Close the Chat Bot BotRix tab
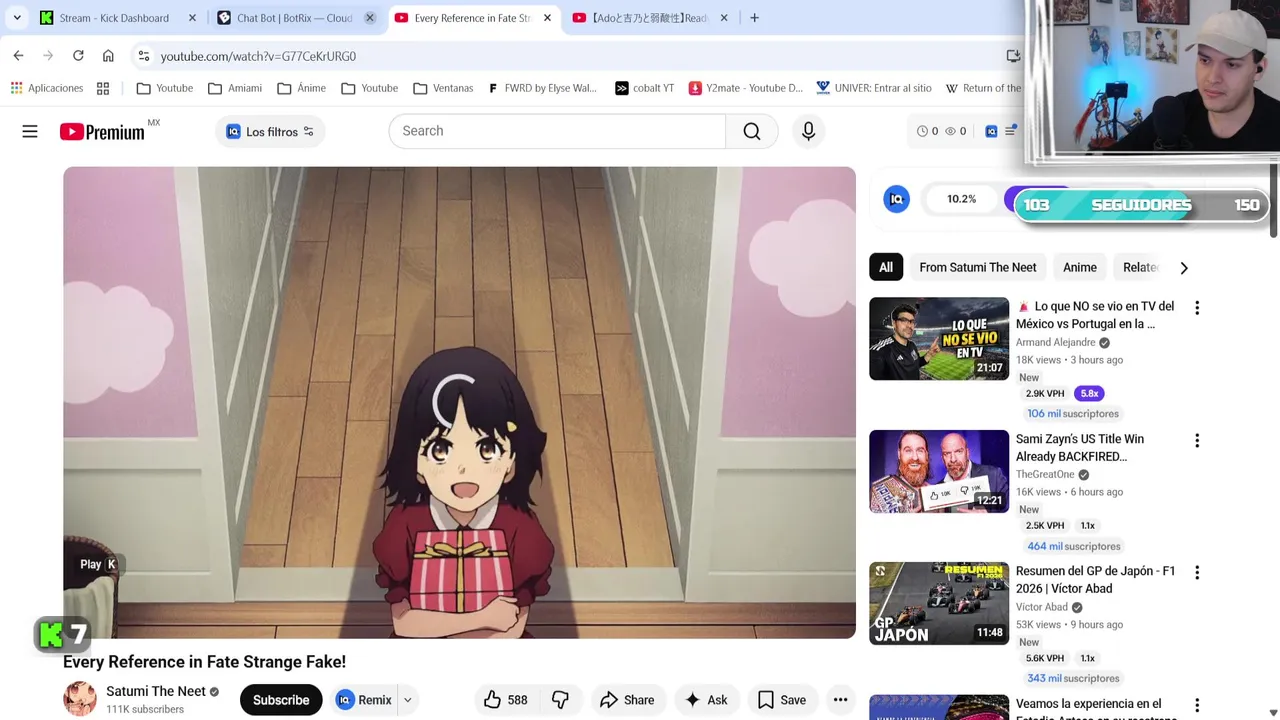Screen dimensions: 1280x720 (x=369, y=18)
